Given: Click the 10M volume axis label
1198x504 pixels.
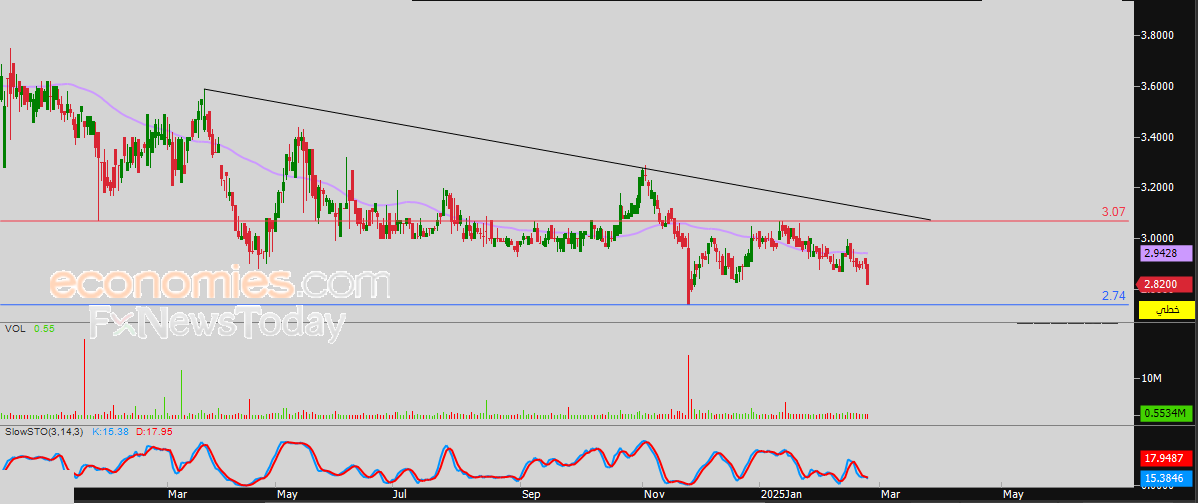Looking at the screenshot, I should (x=1151, y=380).
